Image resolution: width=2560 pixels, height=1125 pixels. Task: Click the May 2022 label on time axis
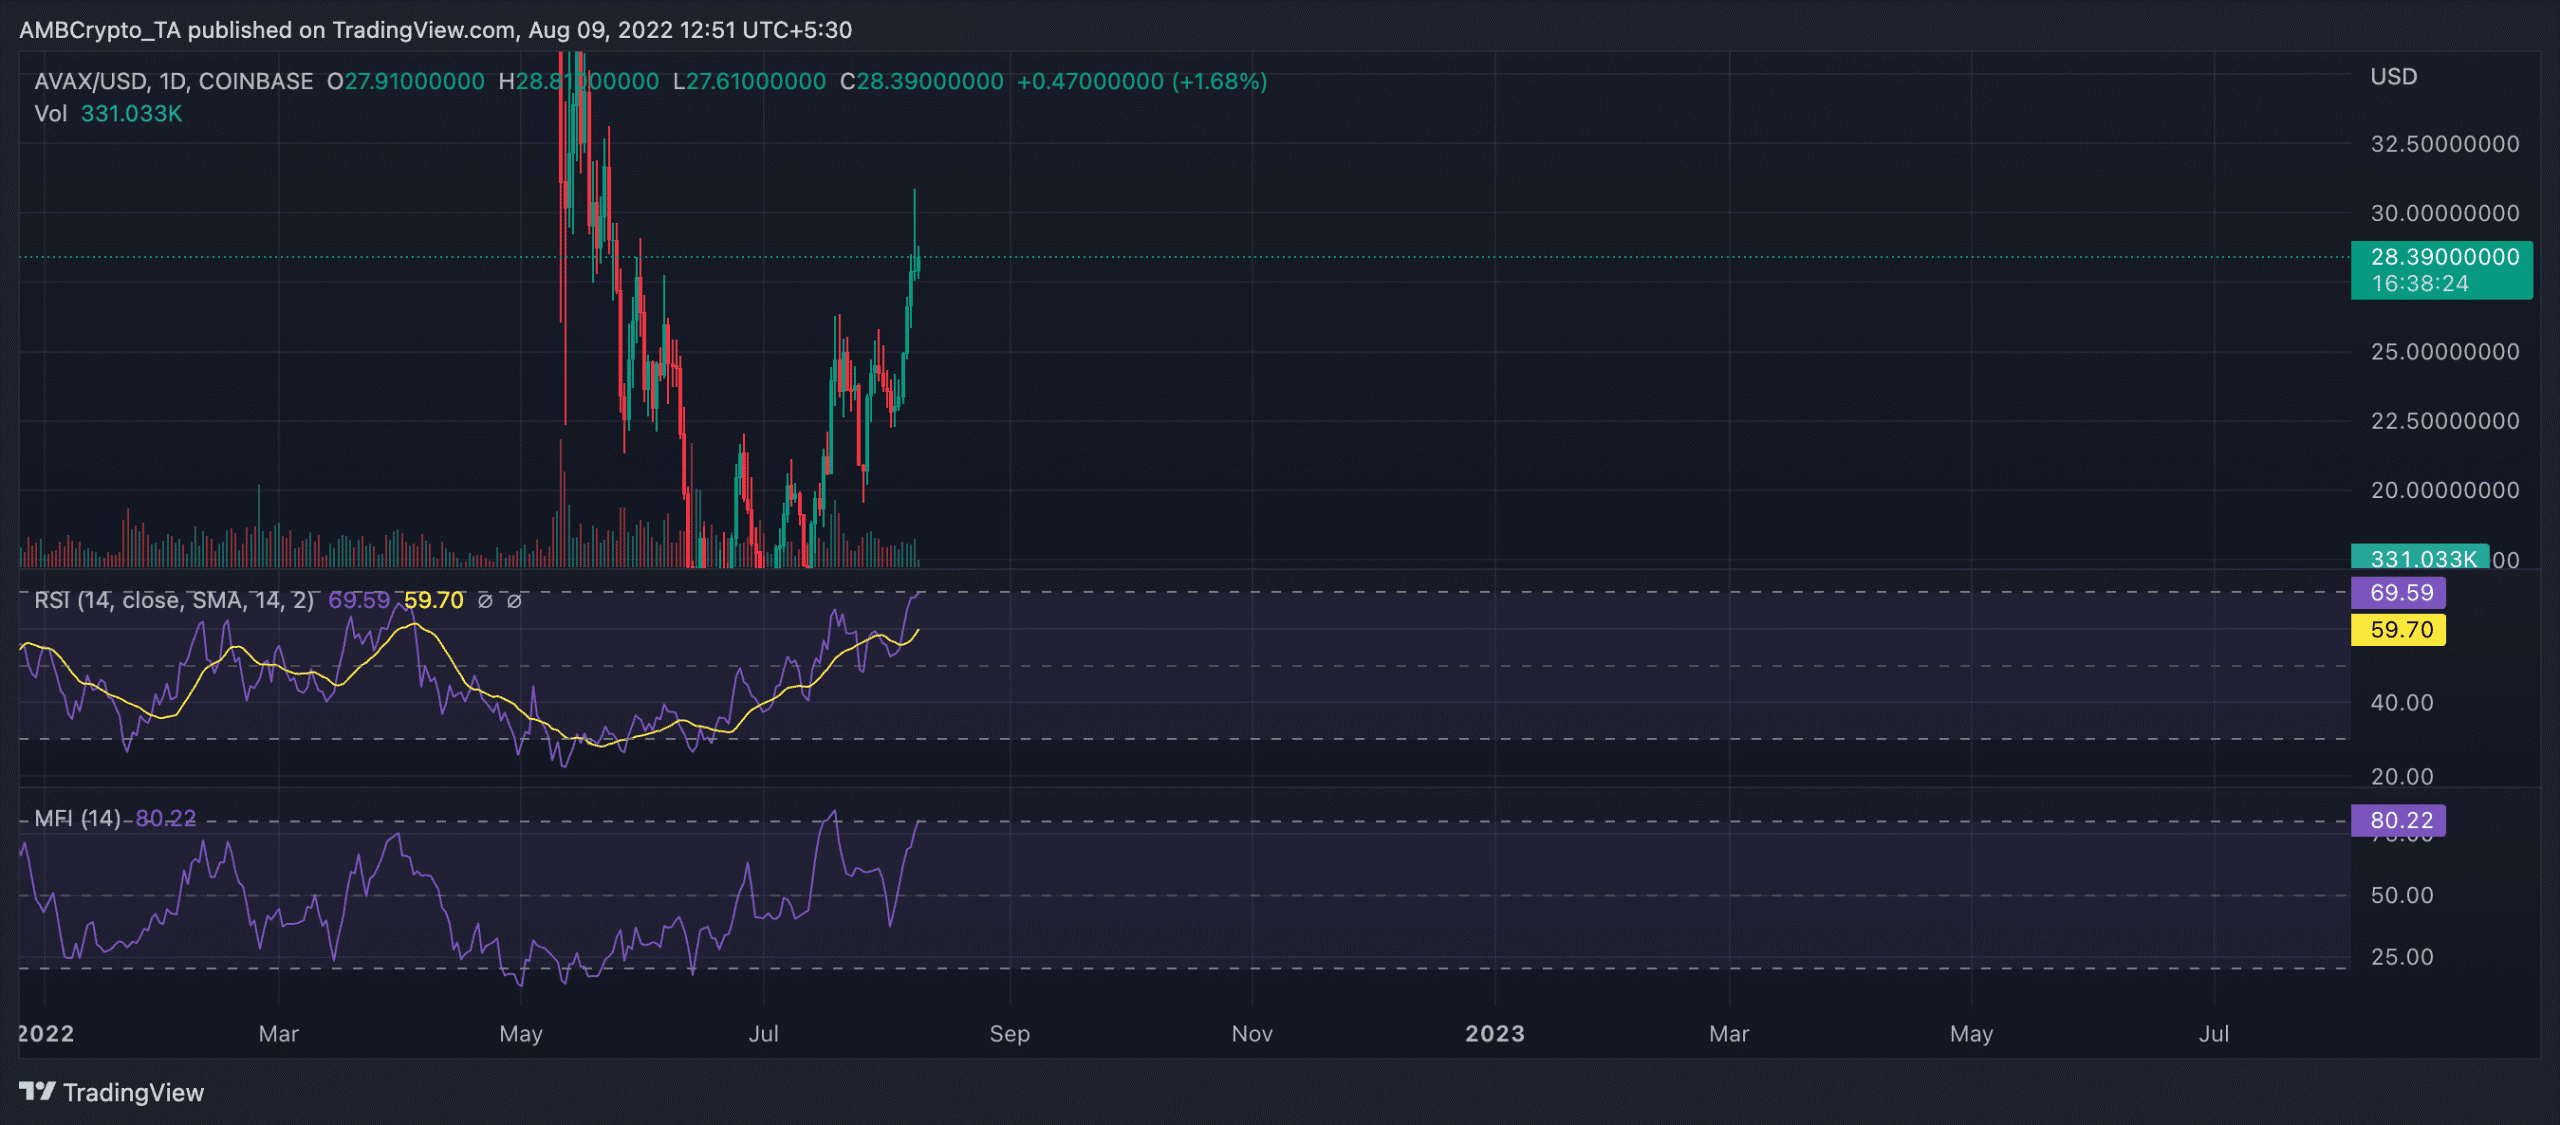click(x=521, y=1034)
